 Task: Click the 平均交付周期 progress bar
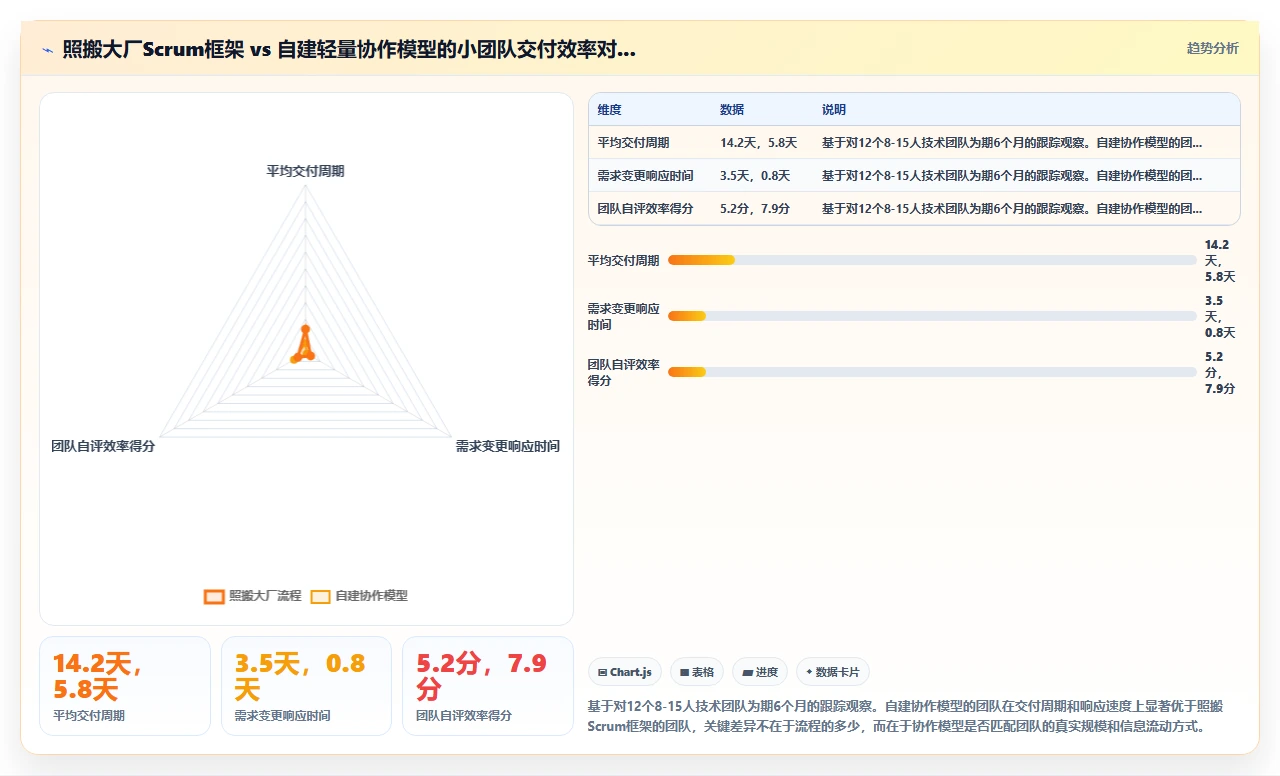click(932, 260)
